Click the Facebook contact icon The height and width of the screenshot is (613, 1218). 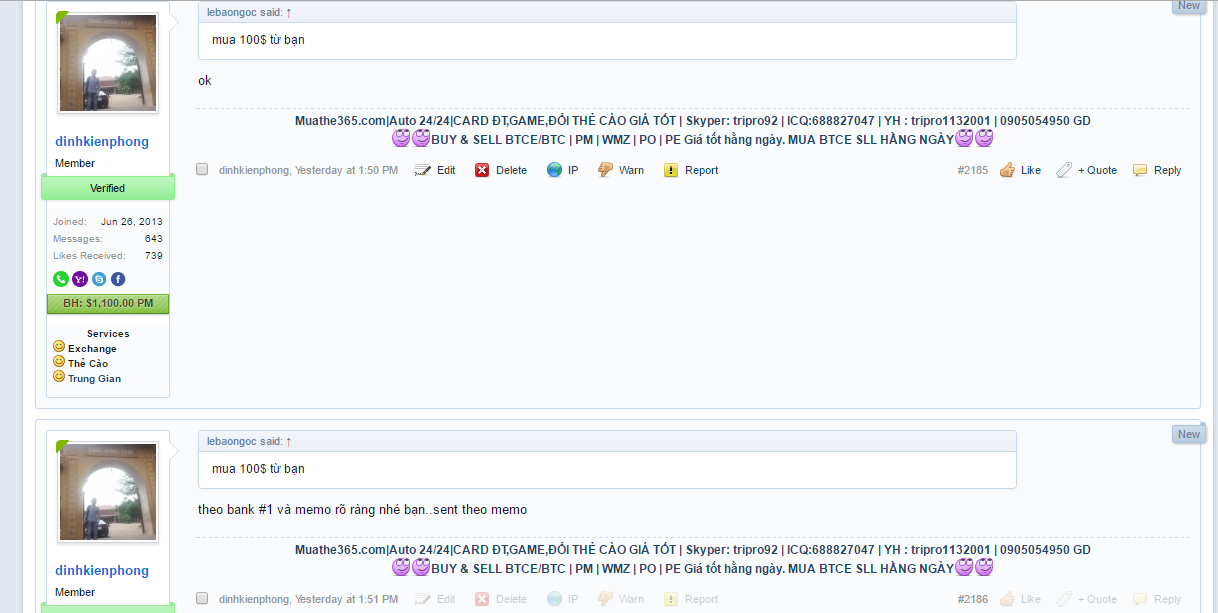pos(118,279)
